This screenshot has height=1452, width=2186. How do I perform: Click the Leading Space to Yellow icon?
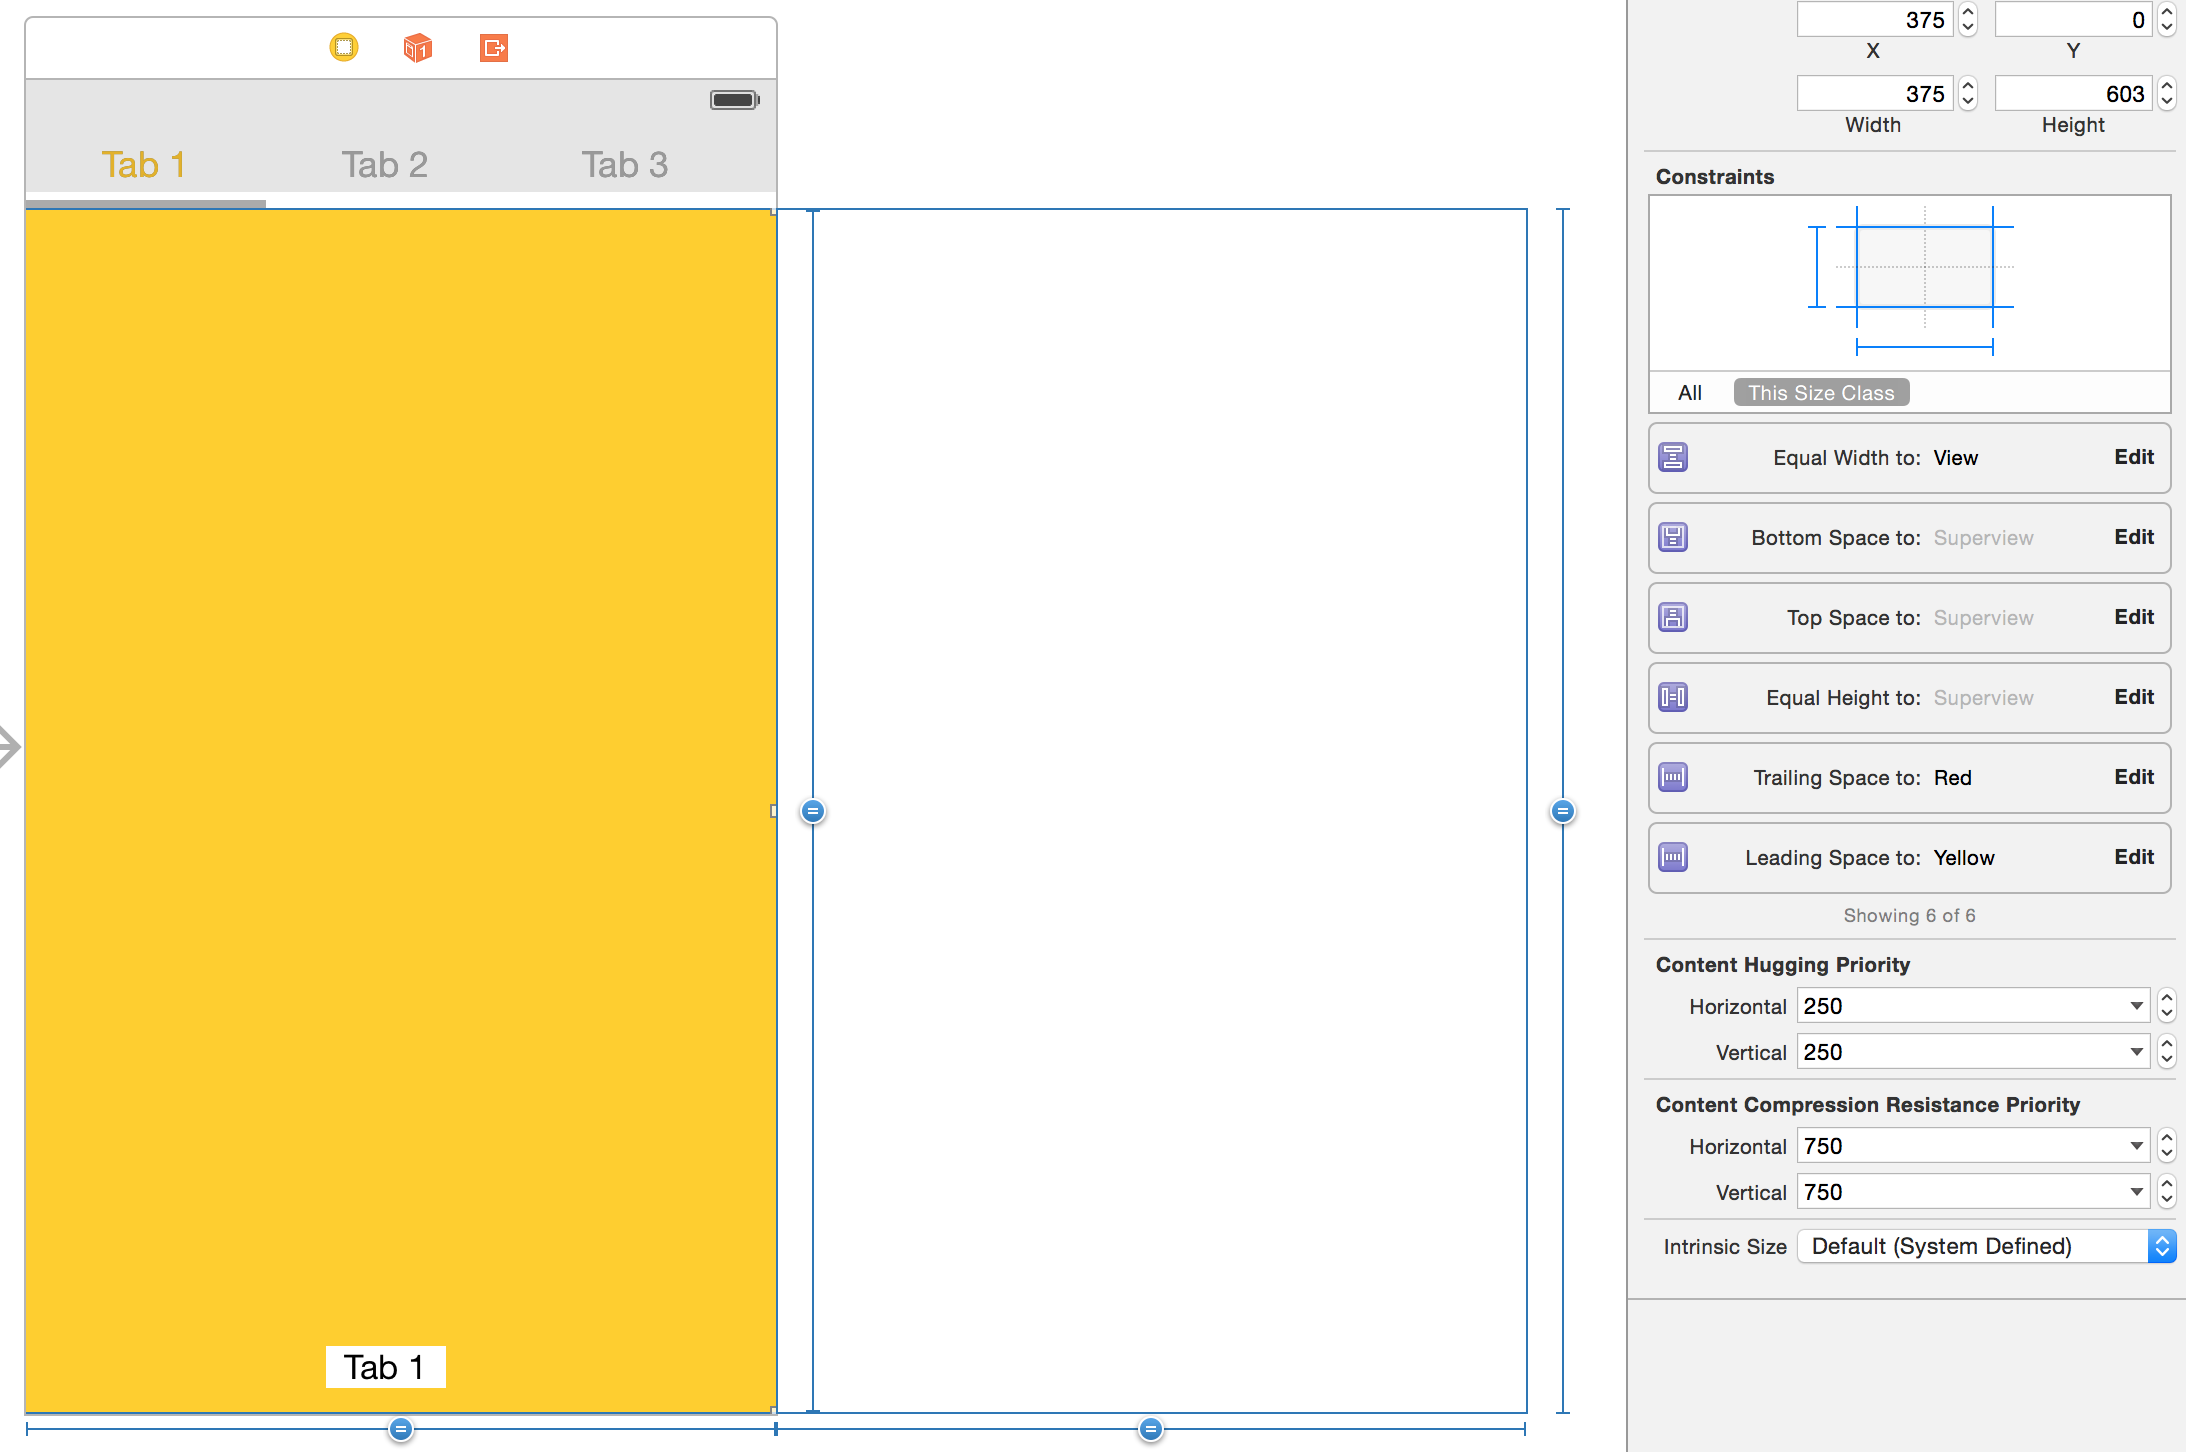coord(1673,857)
